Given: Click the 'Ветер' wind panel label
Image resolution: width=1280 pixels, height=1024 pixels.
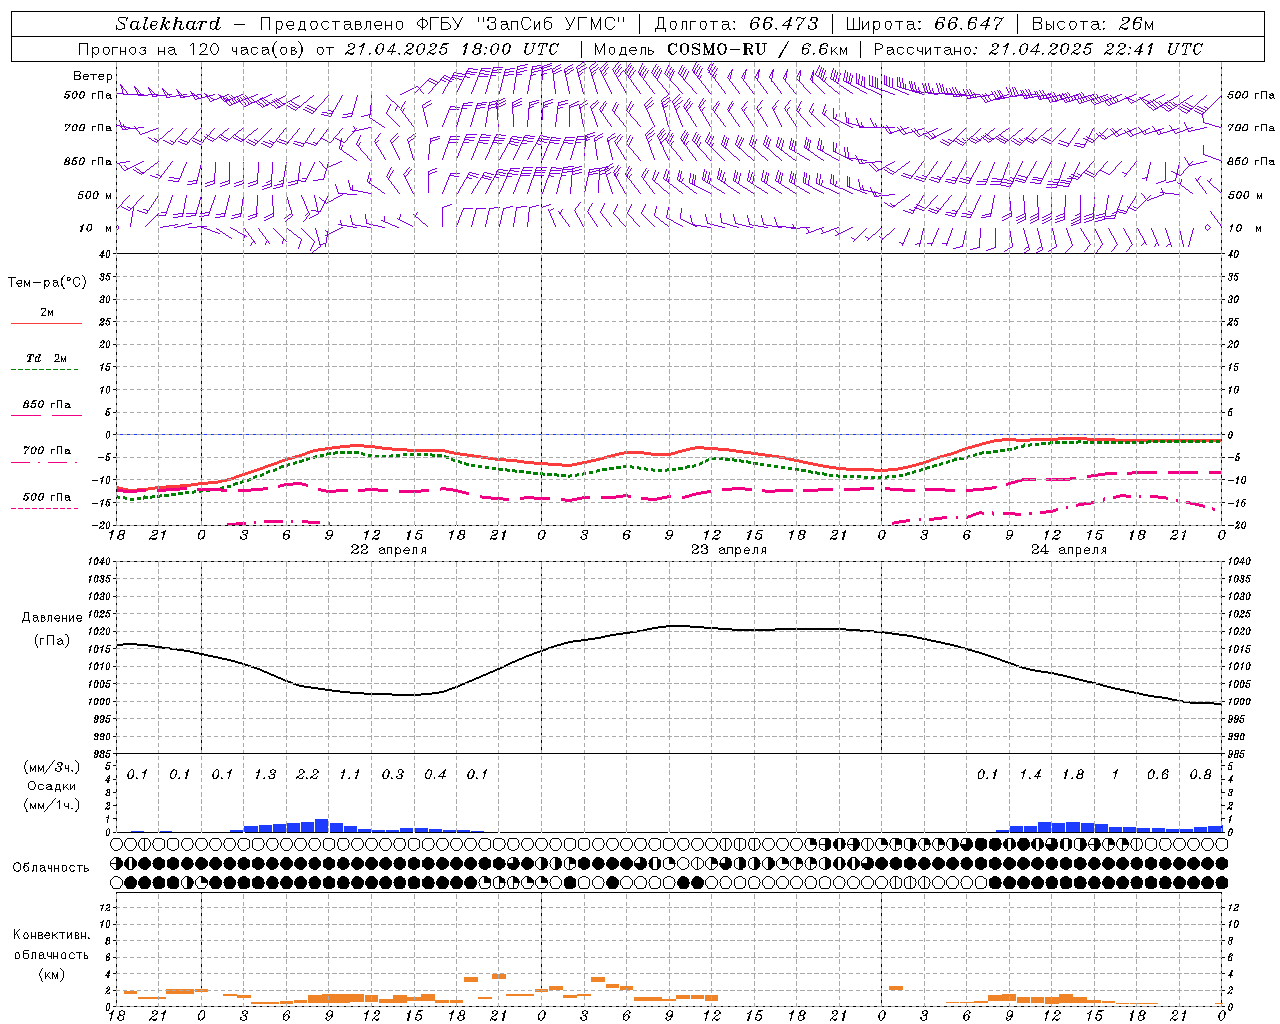Looking at the screenshot, I should click(x=93, y=76).
